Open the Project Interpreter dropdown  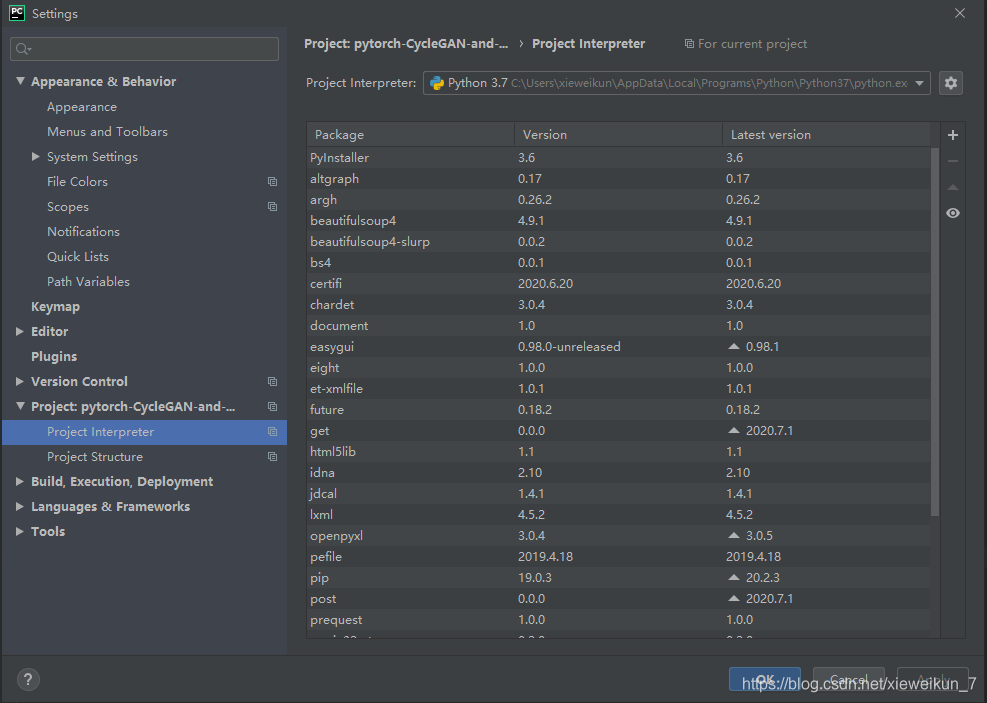[920, 83]
